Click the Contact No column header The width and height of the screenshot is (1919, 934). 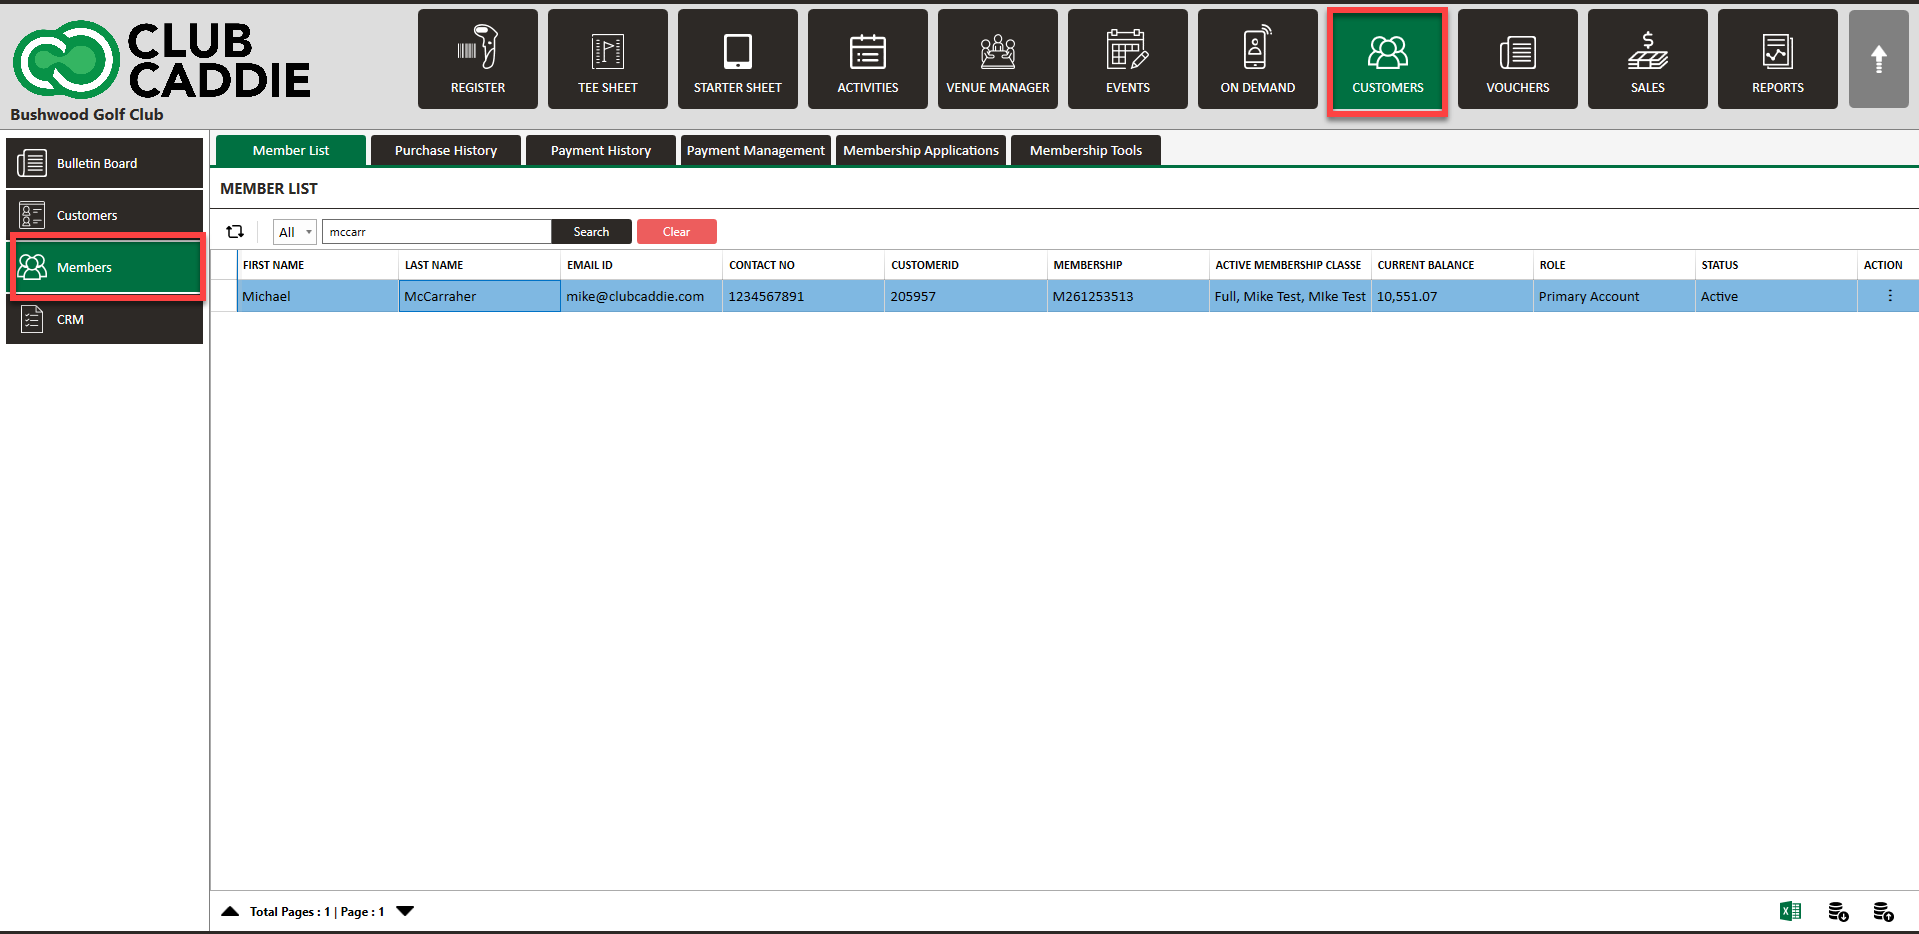(x=804, y=265)
